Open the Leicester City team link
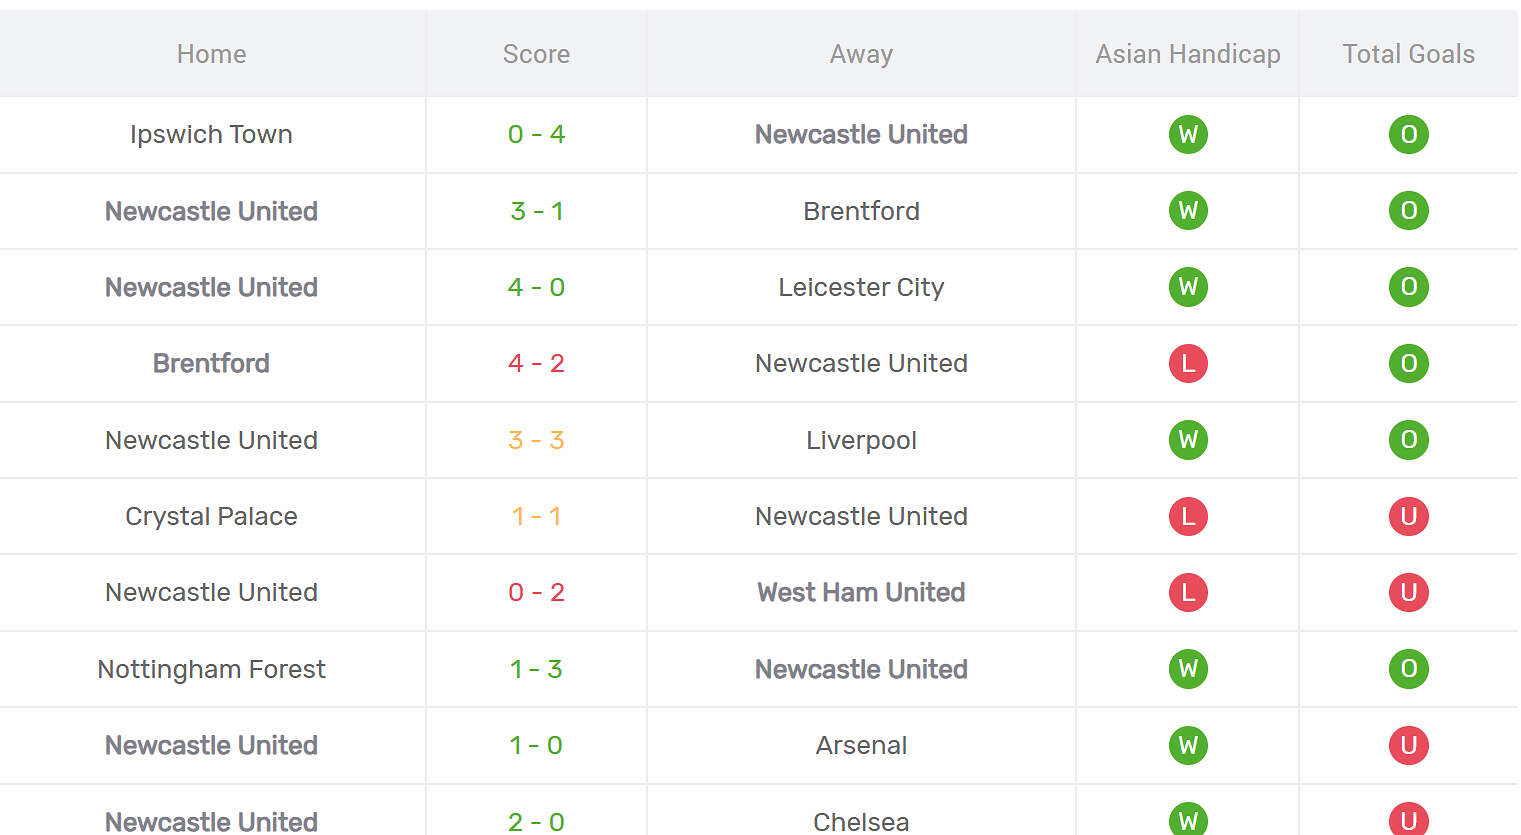 pyautogui.click(x=861, y=287)
